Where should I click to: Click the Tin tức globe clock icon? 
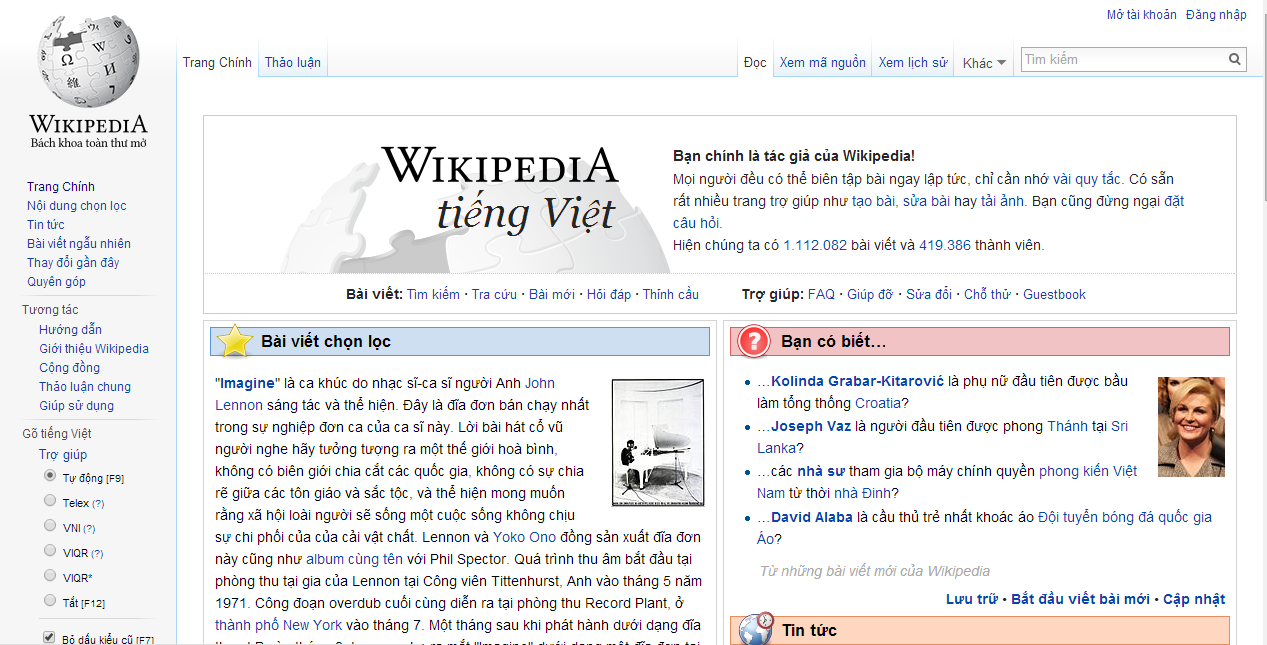[x=757, y=629]
